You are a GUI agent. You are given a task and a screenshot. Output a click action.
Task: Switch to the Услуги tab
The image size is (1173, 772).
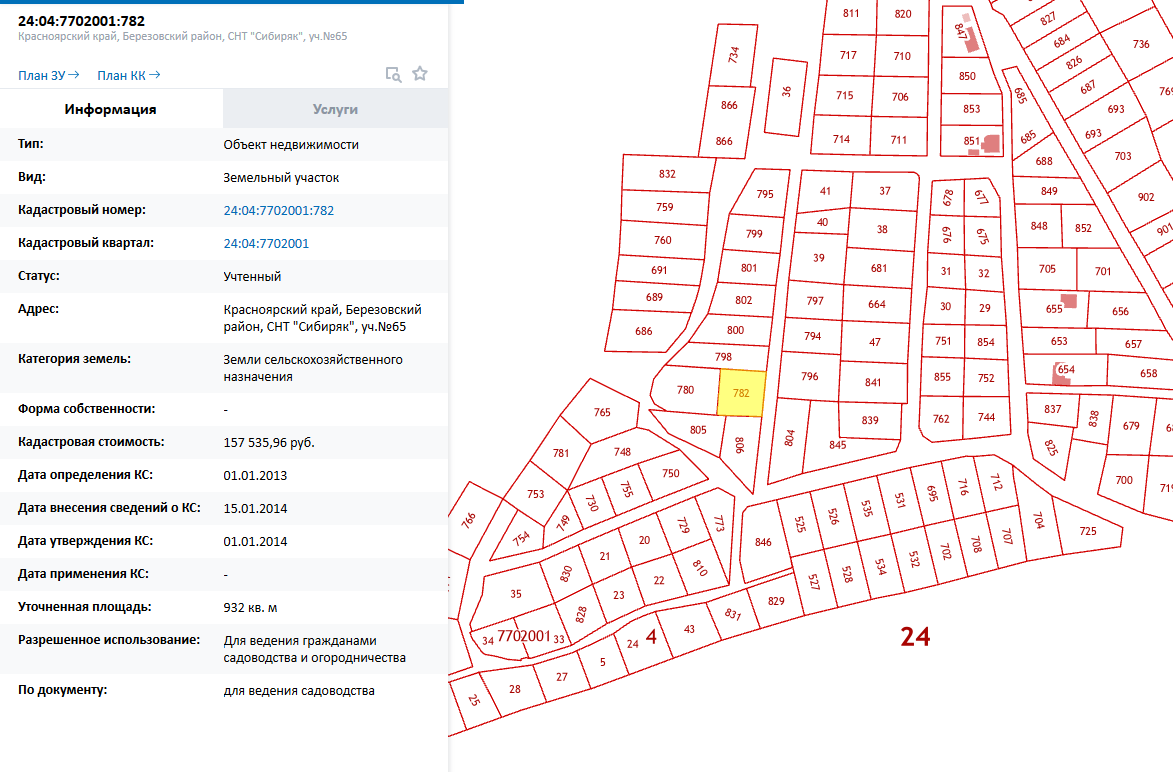[335, 110]
